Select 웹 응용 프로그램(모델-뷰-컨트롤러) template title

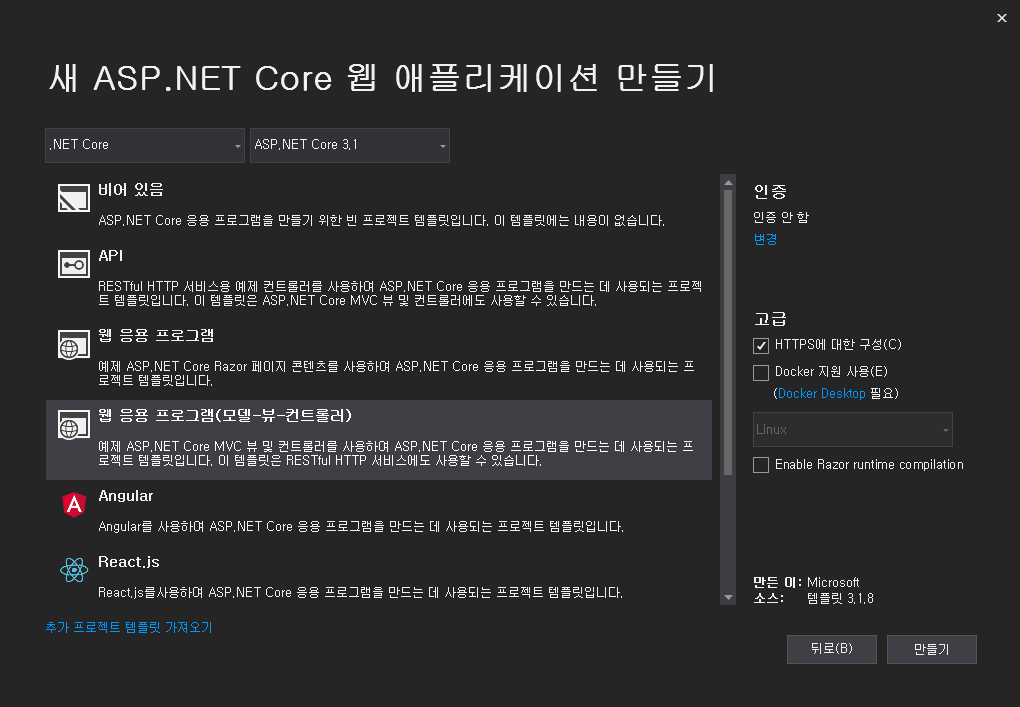[x=225, y=416]
